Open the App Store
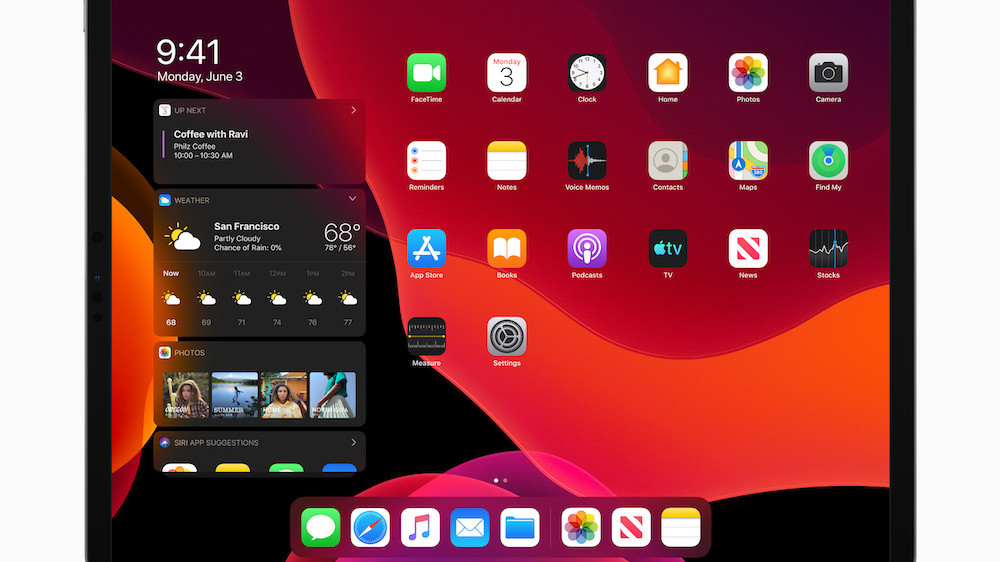This screenshot has height=562, width=1000. (x=426, y=249)
